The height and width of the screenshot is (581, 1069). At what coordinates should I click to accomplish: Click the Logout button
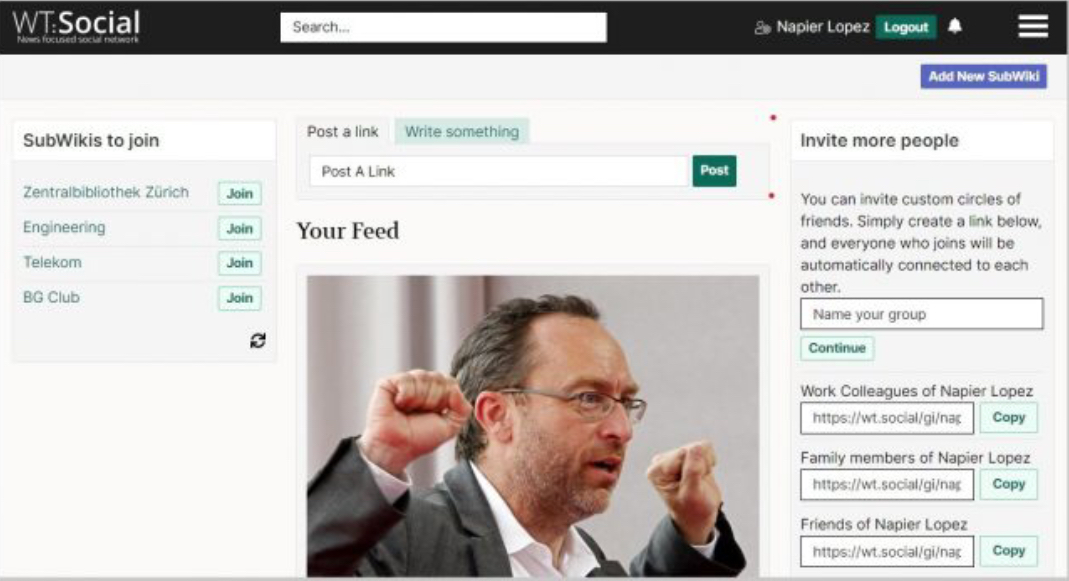(905, 27)
